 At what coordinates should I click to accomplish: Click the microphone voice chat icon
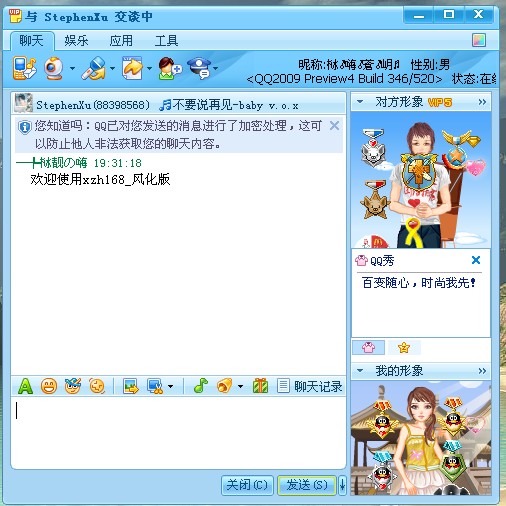(94, 68)
